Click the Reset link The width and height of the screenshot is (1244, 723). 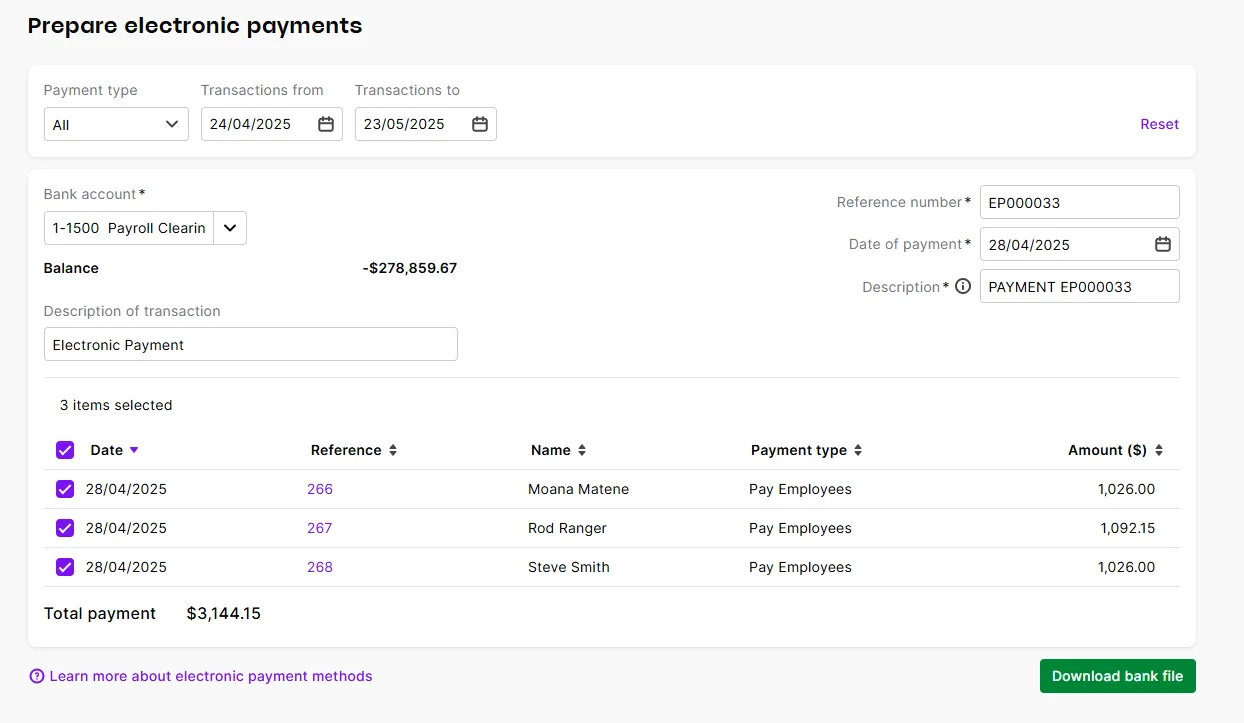pyautogui.click(x=1159, y=124)
